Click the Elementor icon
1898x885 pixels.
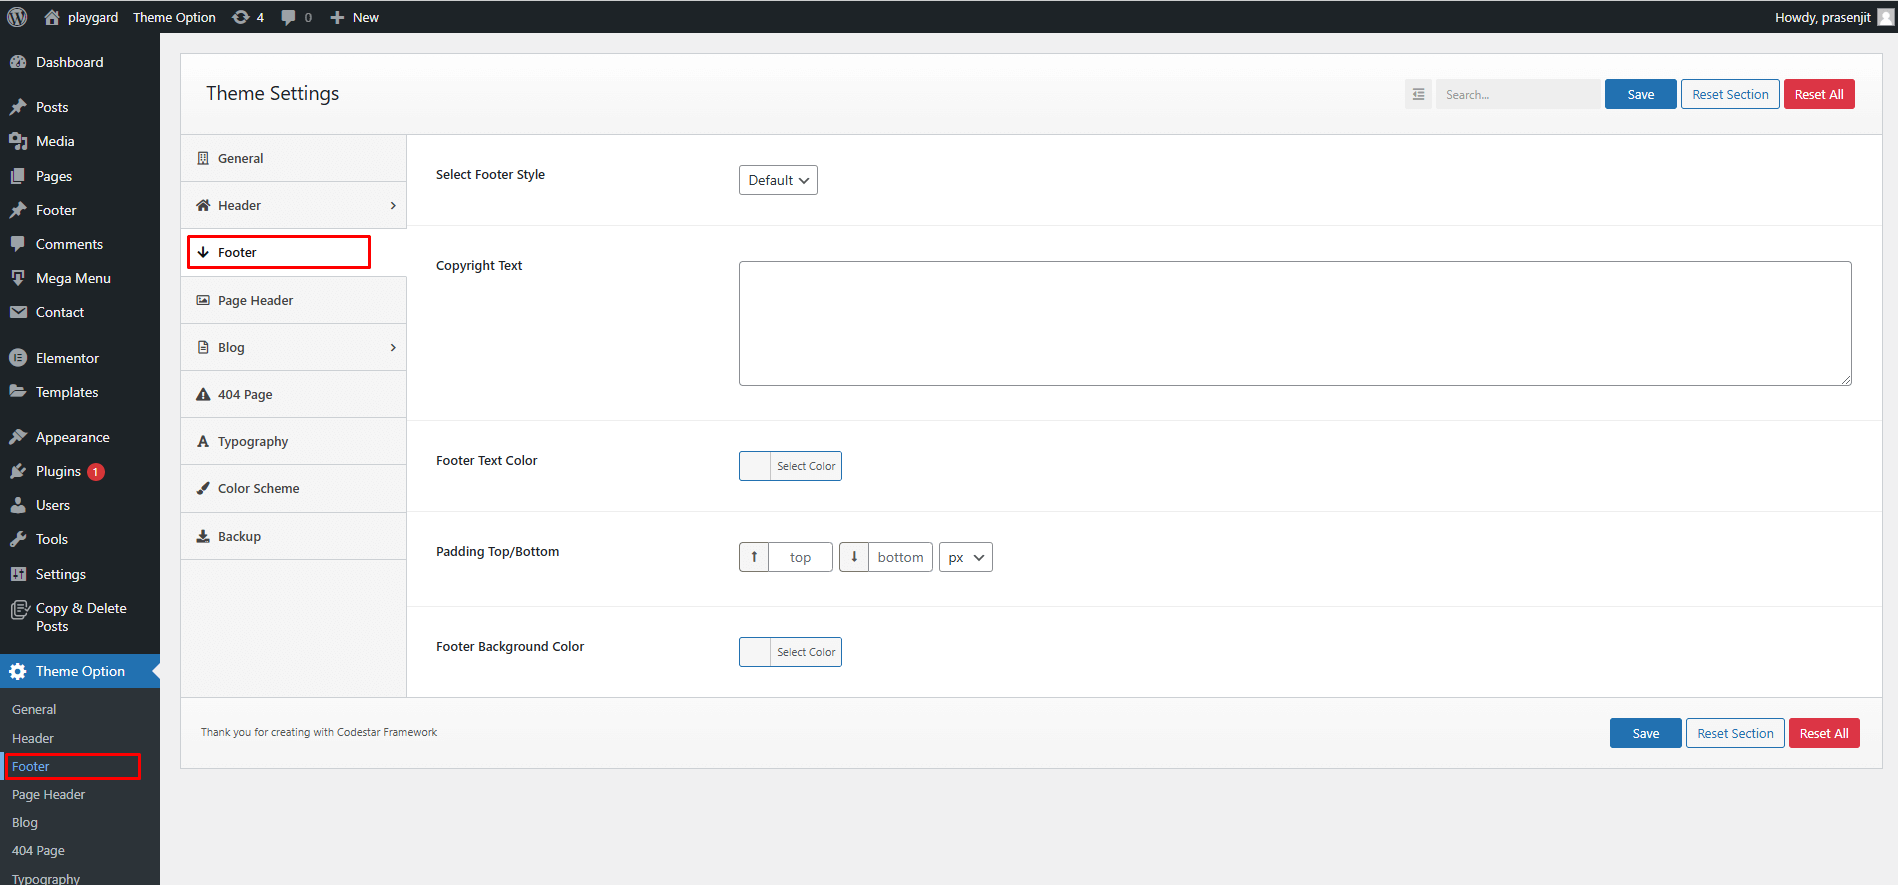18,358
